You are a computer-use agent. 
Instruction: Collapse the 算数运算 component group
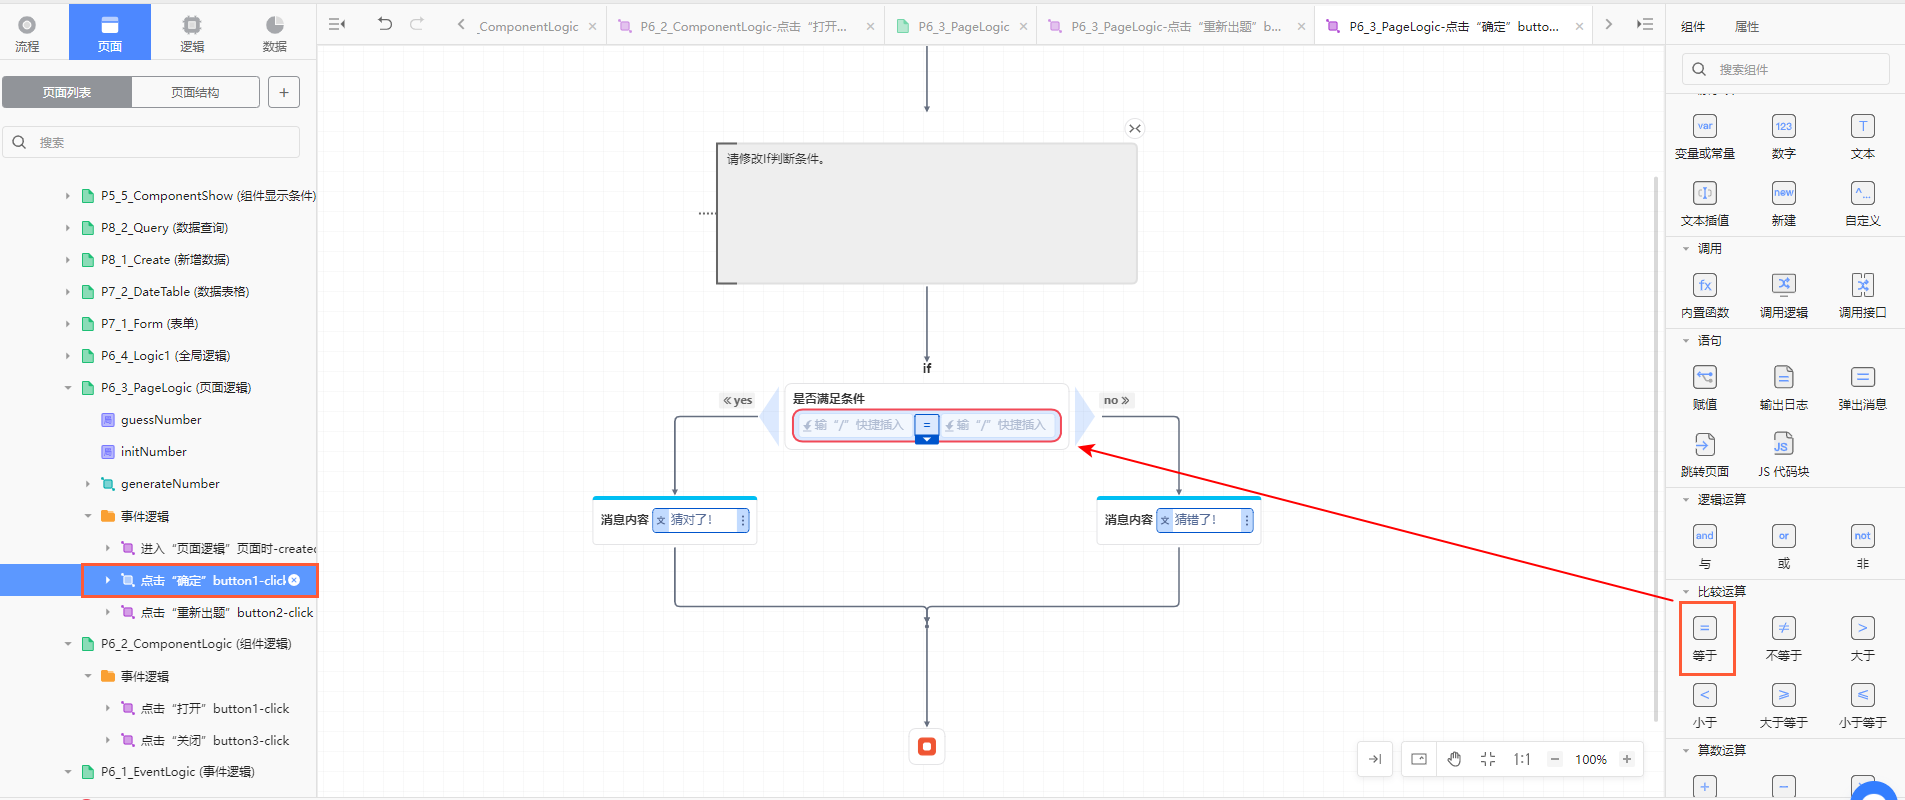[x=1686, y=751]
